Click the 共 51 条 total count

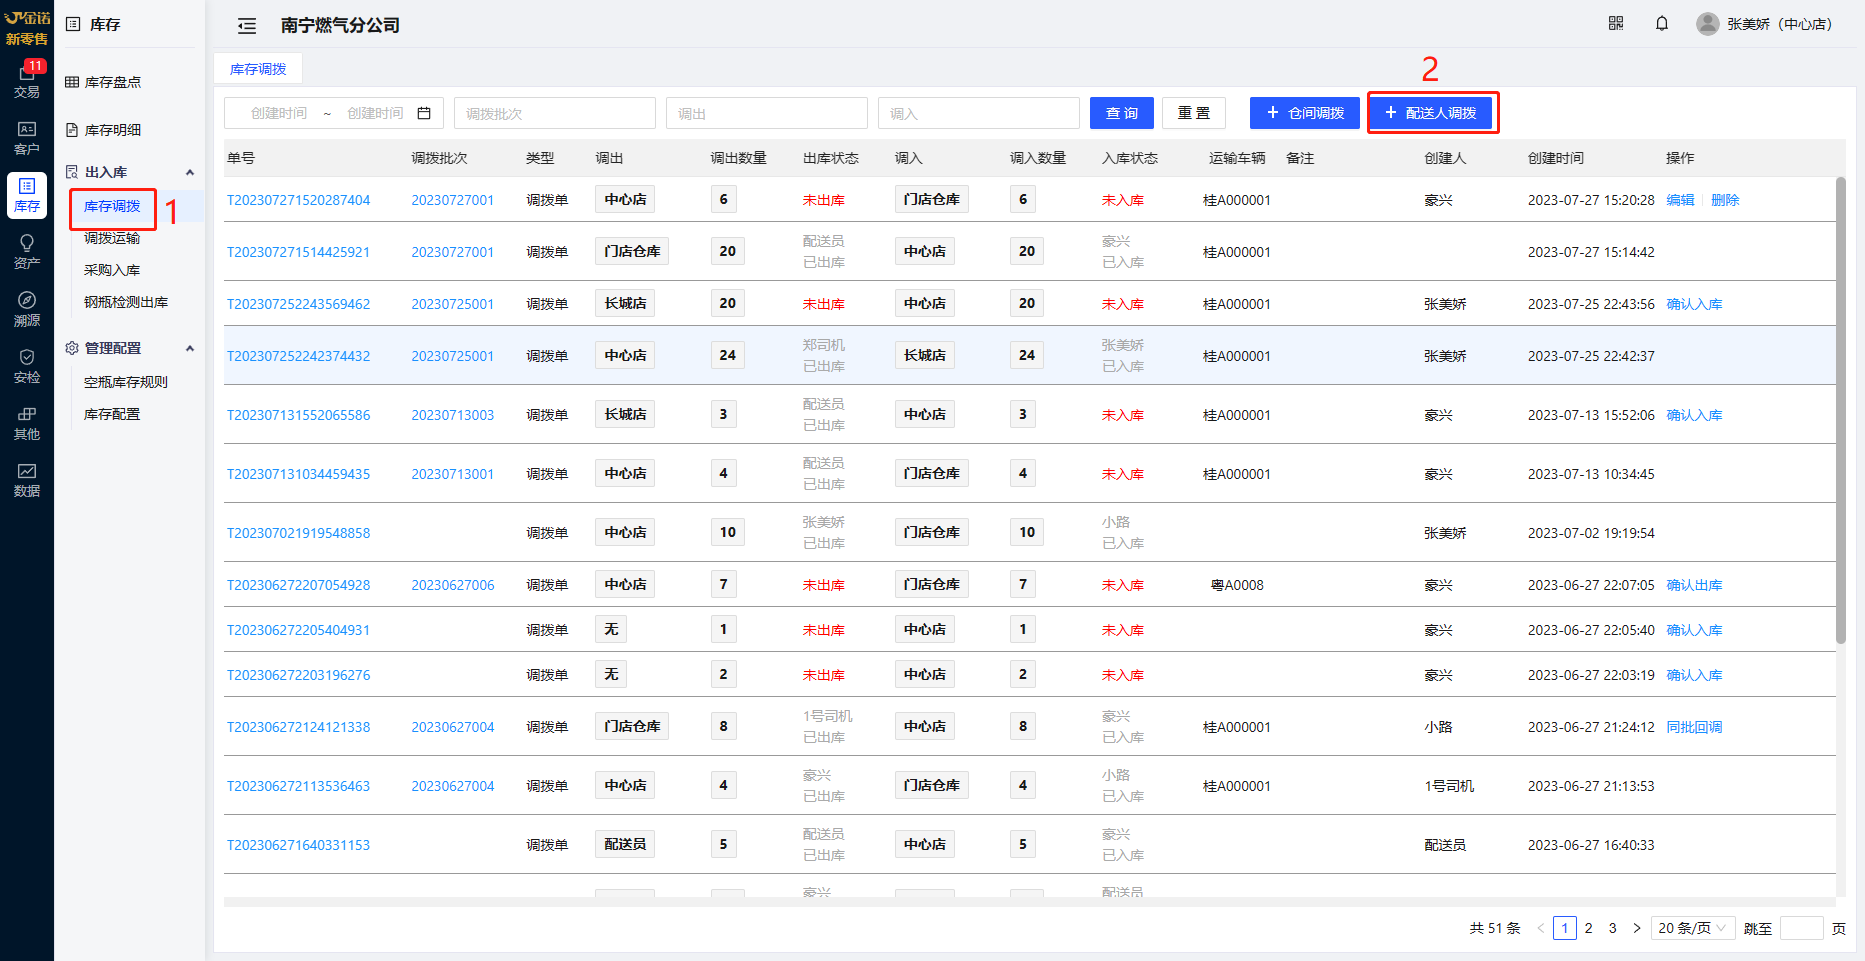tap(1494, 928)
